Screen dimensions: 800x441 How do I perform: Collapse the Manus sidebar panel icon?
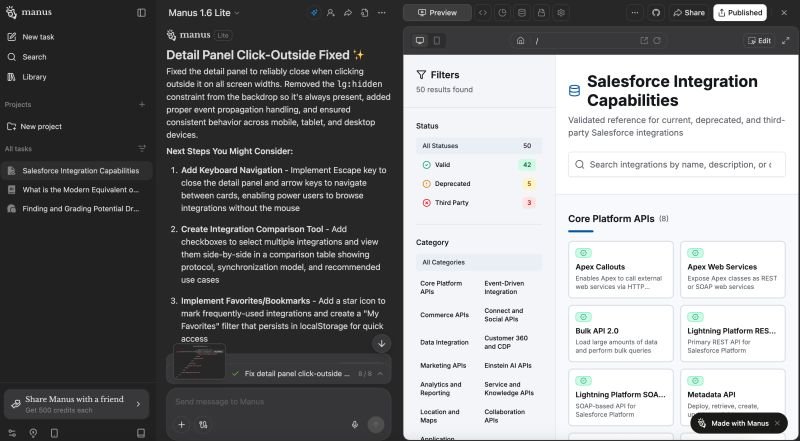tap(141, 13)
